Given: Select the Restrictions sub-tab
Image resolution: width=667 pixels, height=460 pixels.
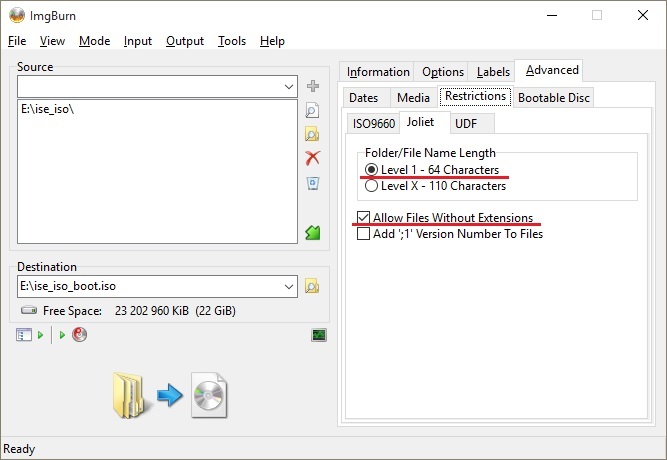Looking at the screenshot, I should [x=475, y=96].
